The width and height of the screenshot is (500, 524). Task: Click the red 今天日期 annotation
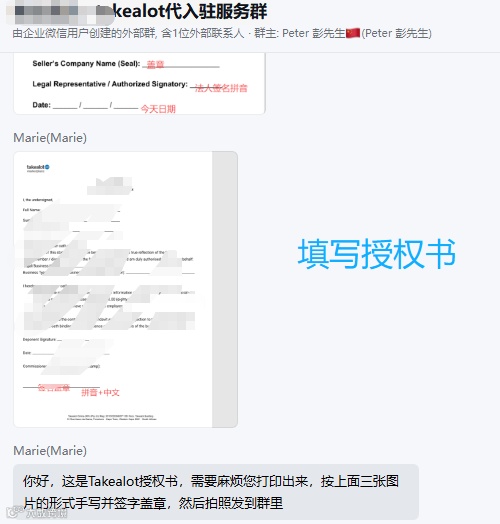click(x=158, y=109)
